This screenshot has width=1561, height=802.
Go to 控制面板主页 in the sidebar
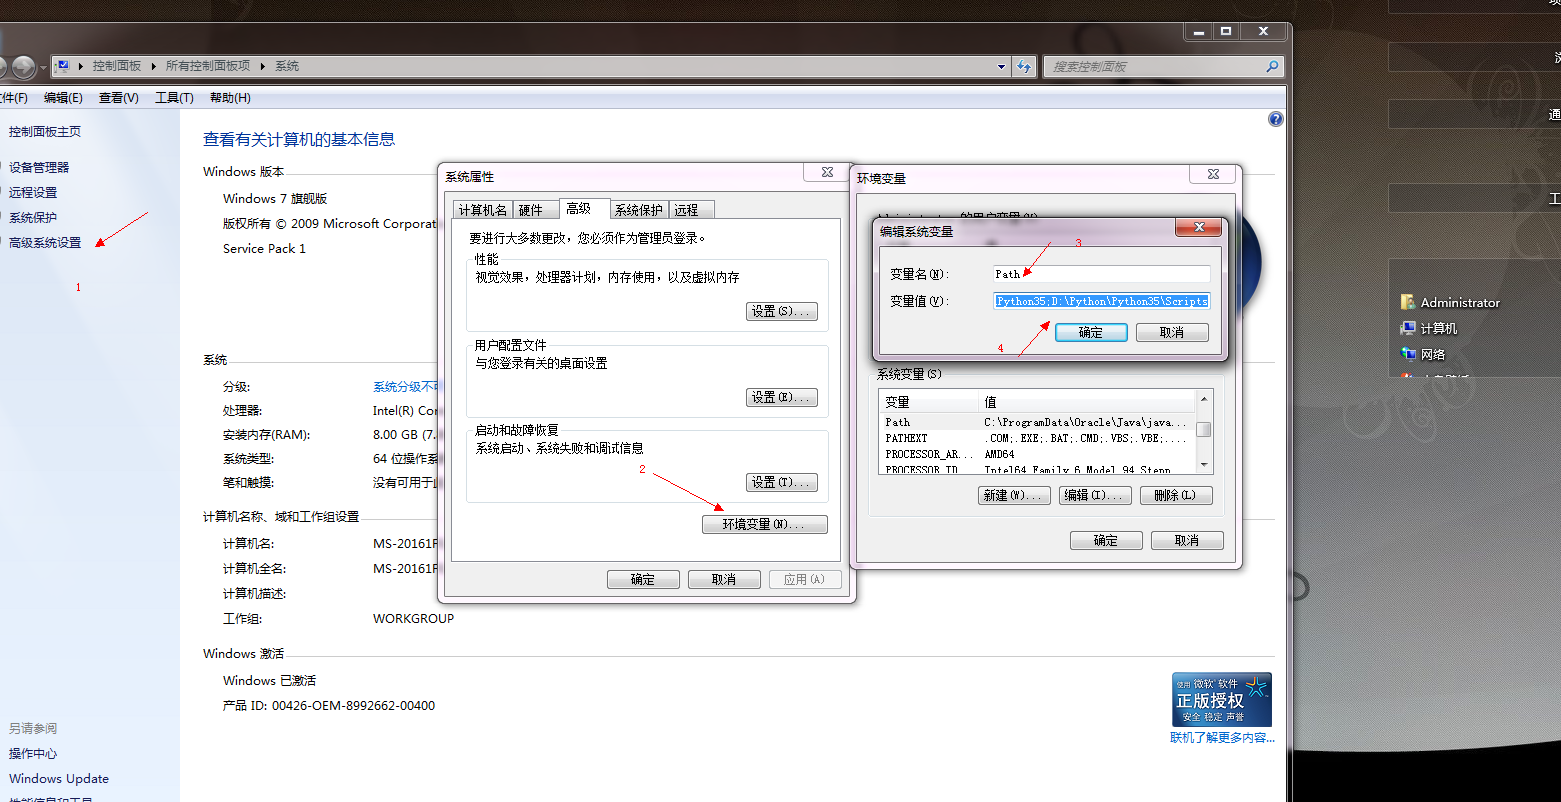pyautogui.click(x=45, y=131)
